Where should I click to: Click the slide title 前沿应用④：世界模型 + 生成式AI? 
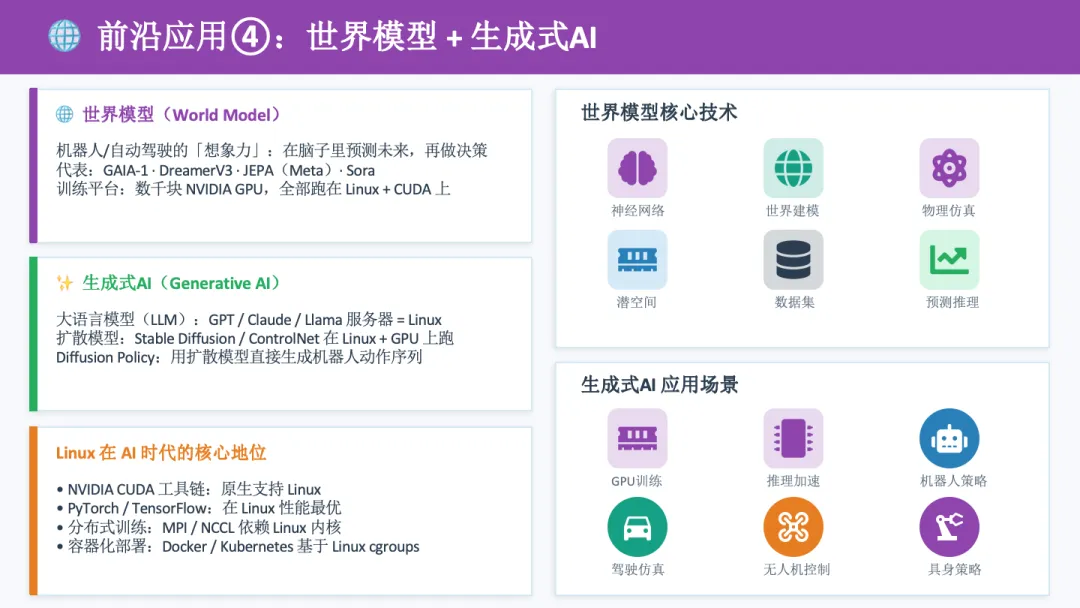[346, 36]
